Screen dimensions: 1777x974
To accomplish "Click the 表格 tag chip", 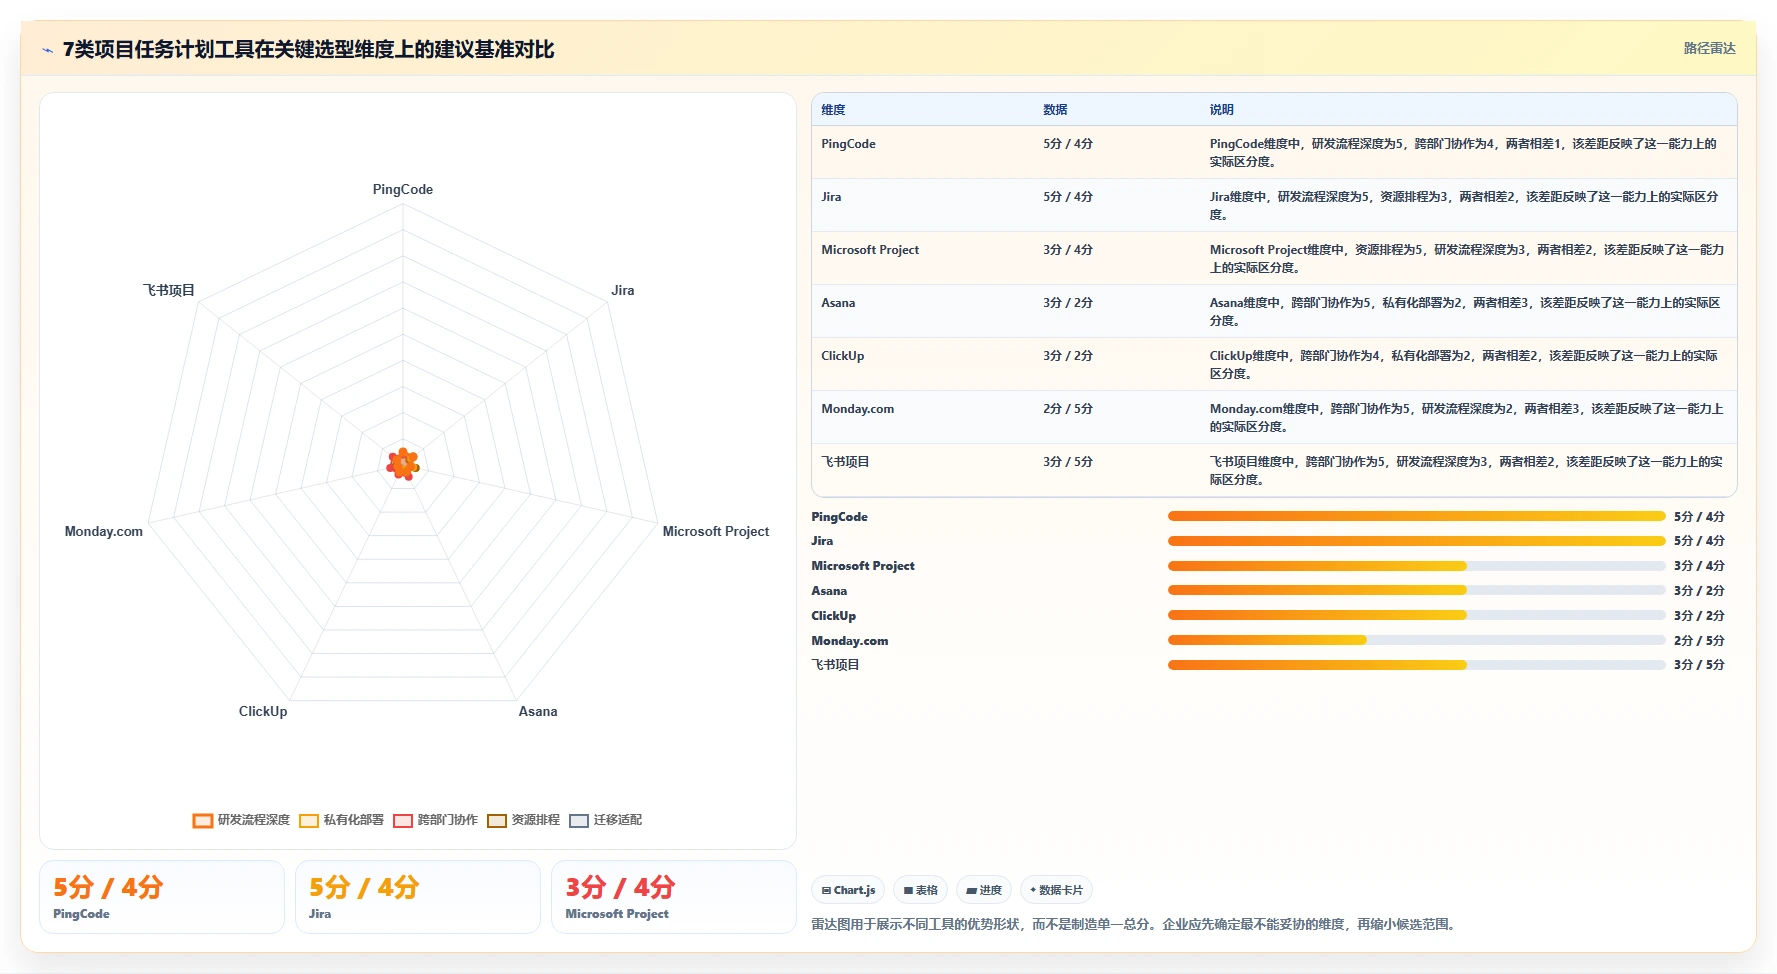I will 920,890.
